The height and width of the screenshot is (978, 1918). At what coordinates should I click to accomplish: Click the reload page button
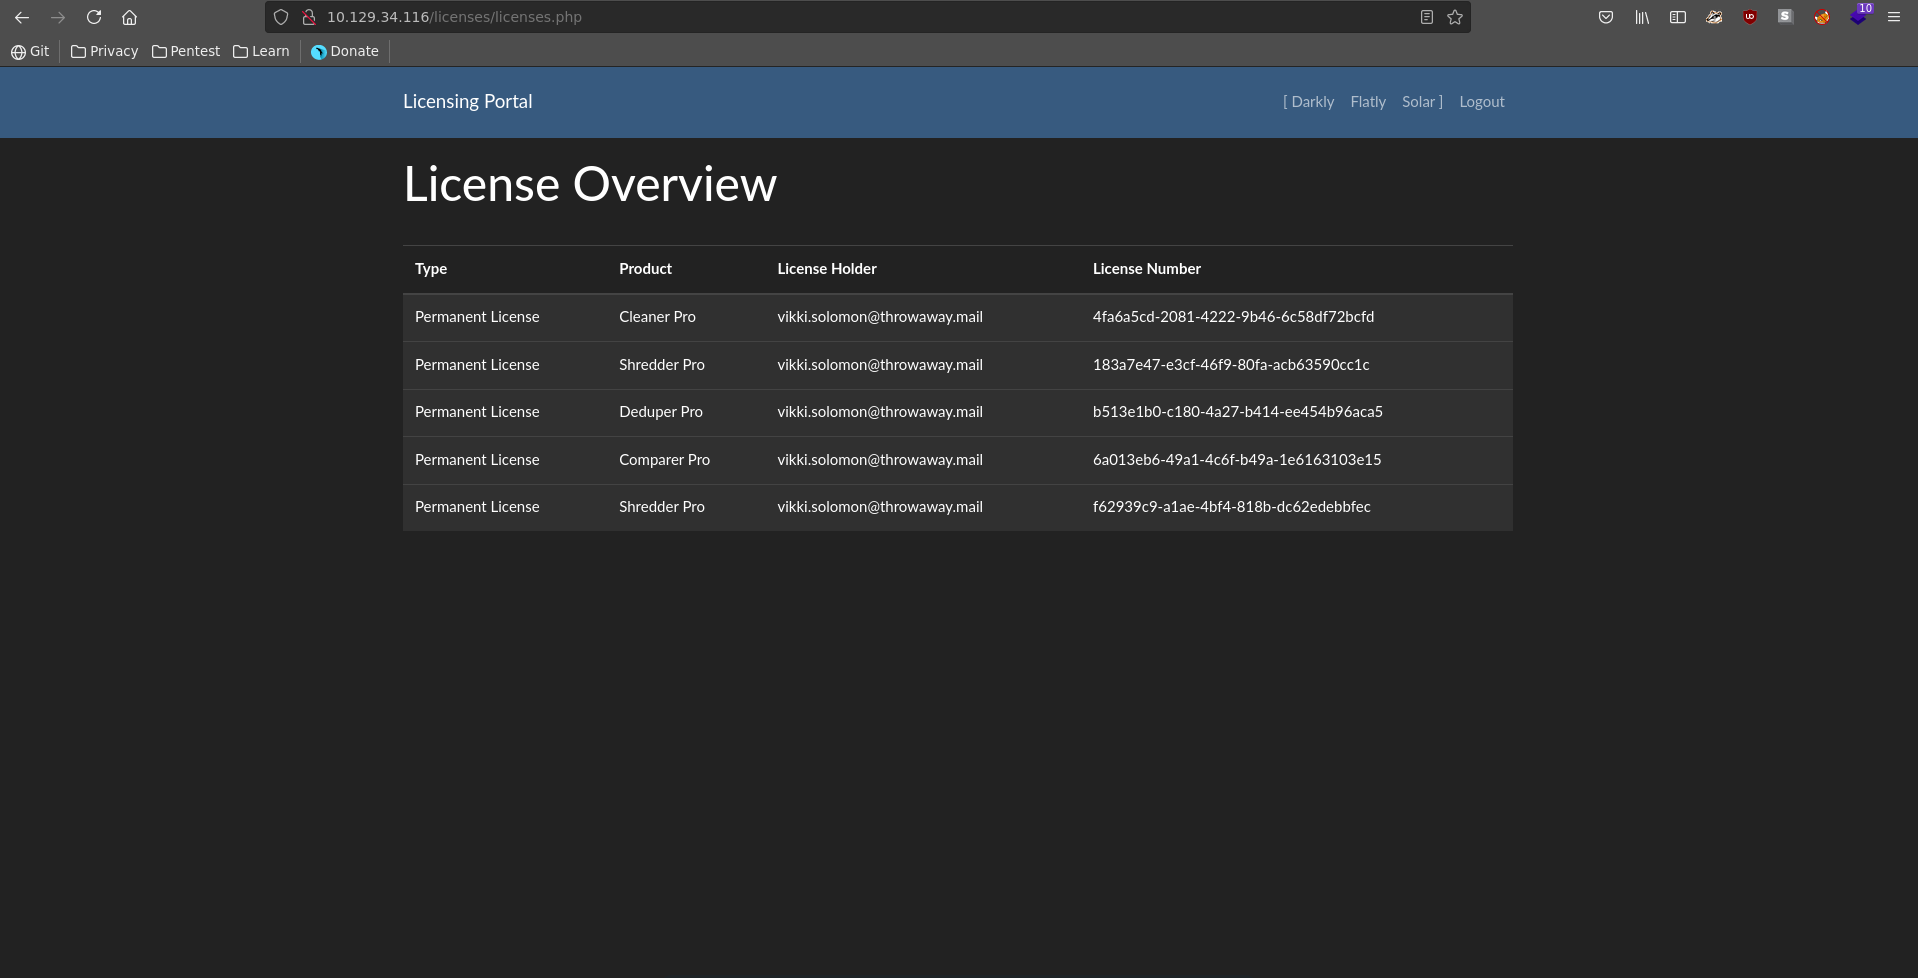(94, 17)
